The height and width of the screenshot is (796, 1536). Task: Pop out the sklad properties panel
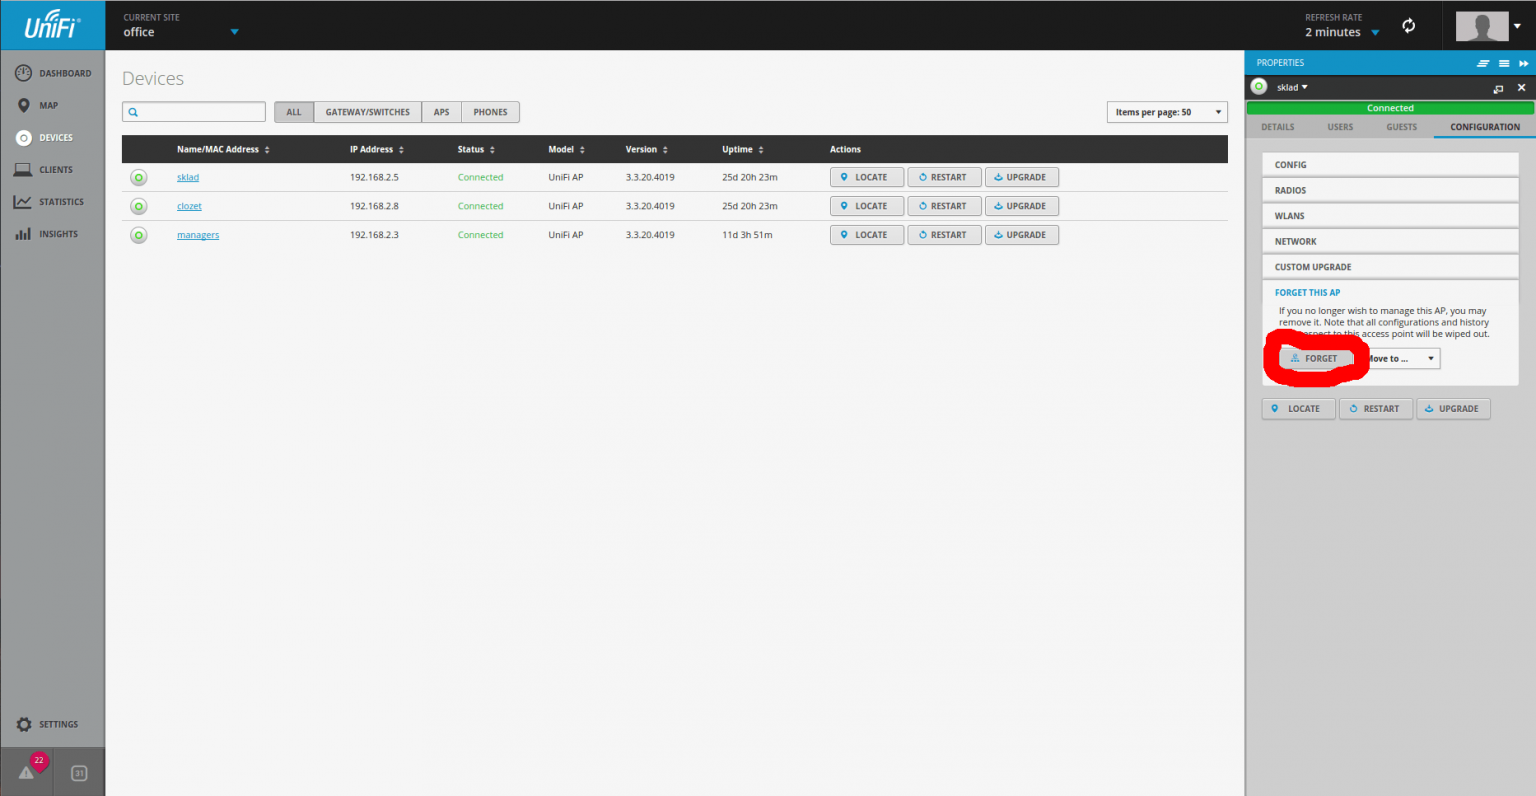click(1498, 88)
